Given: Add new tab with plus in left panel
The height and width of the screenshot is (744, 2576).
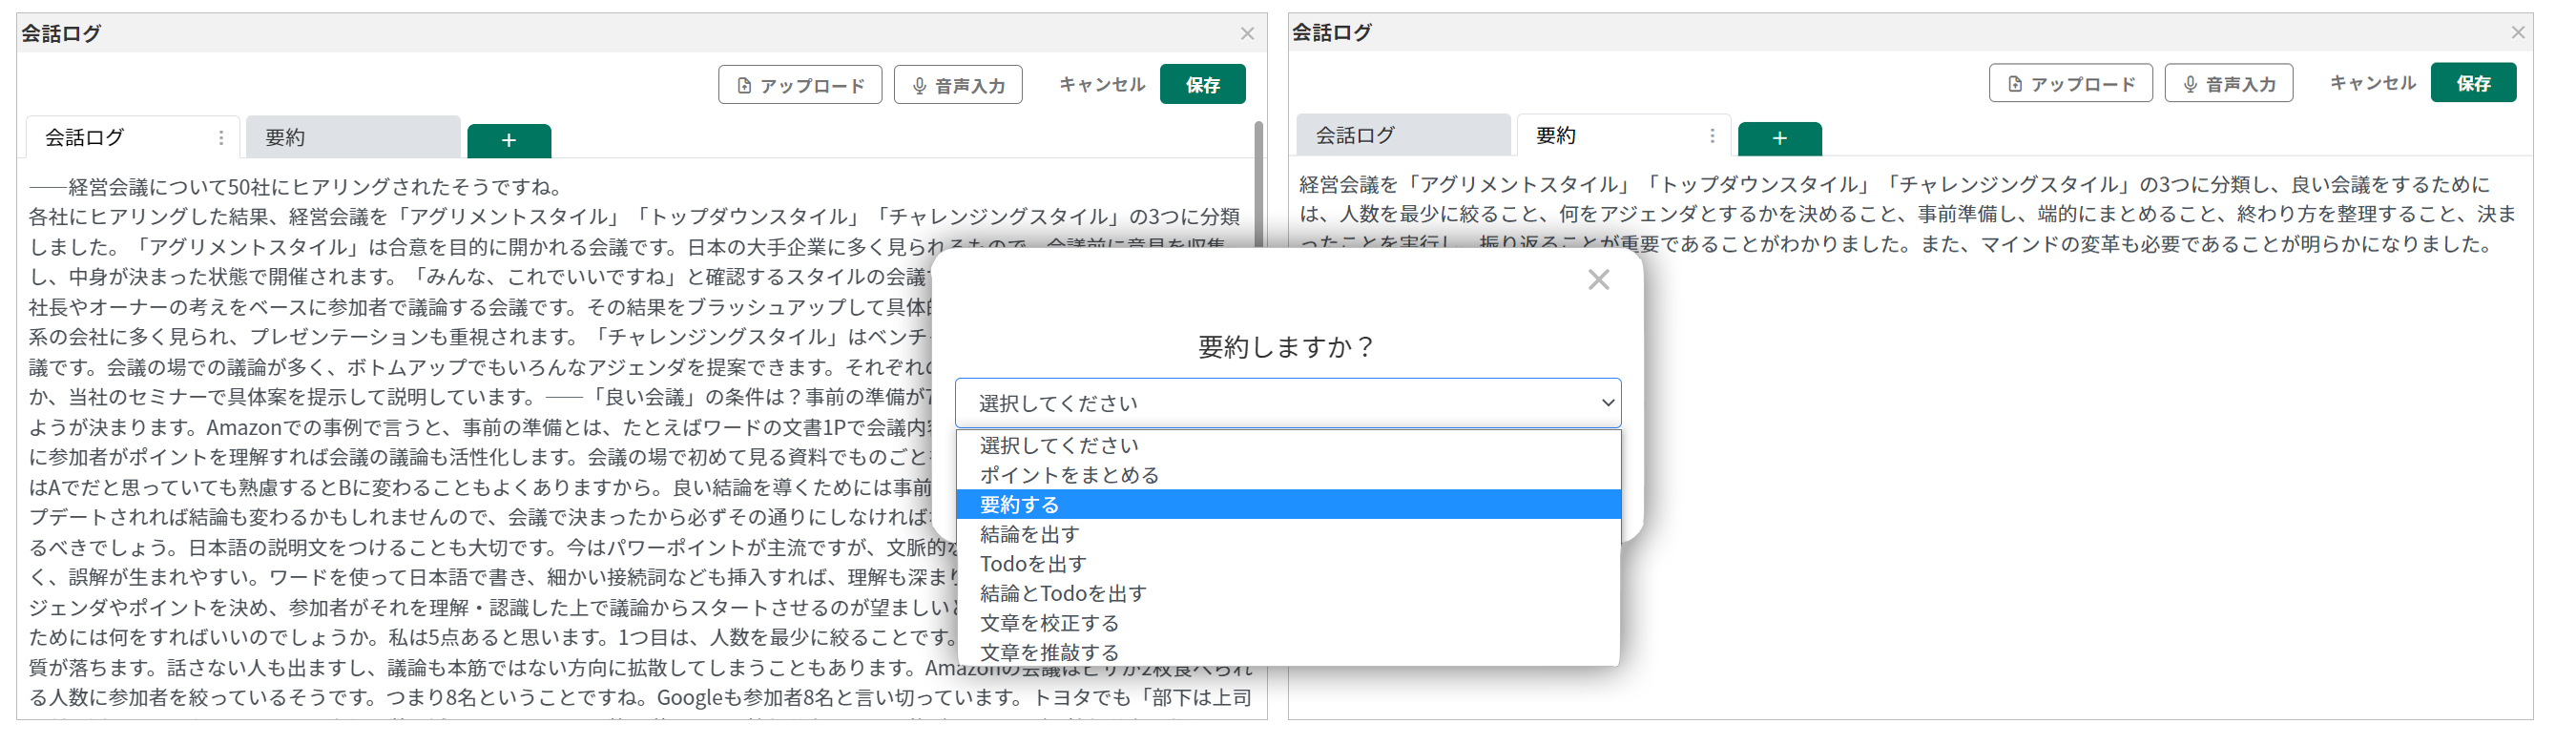Looking at the screenshot, I should tap(509, 141).
